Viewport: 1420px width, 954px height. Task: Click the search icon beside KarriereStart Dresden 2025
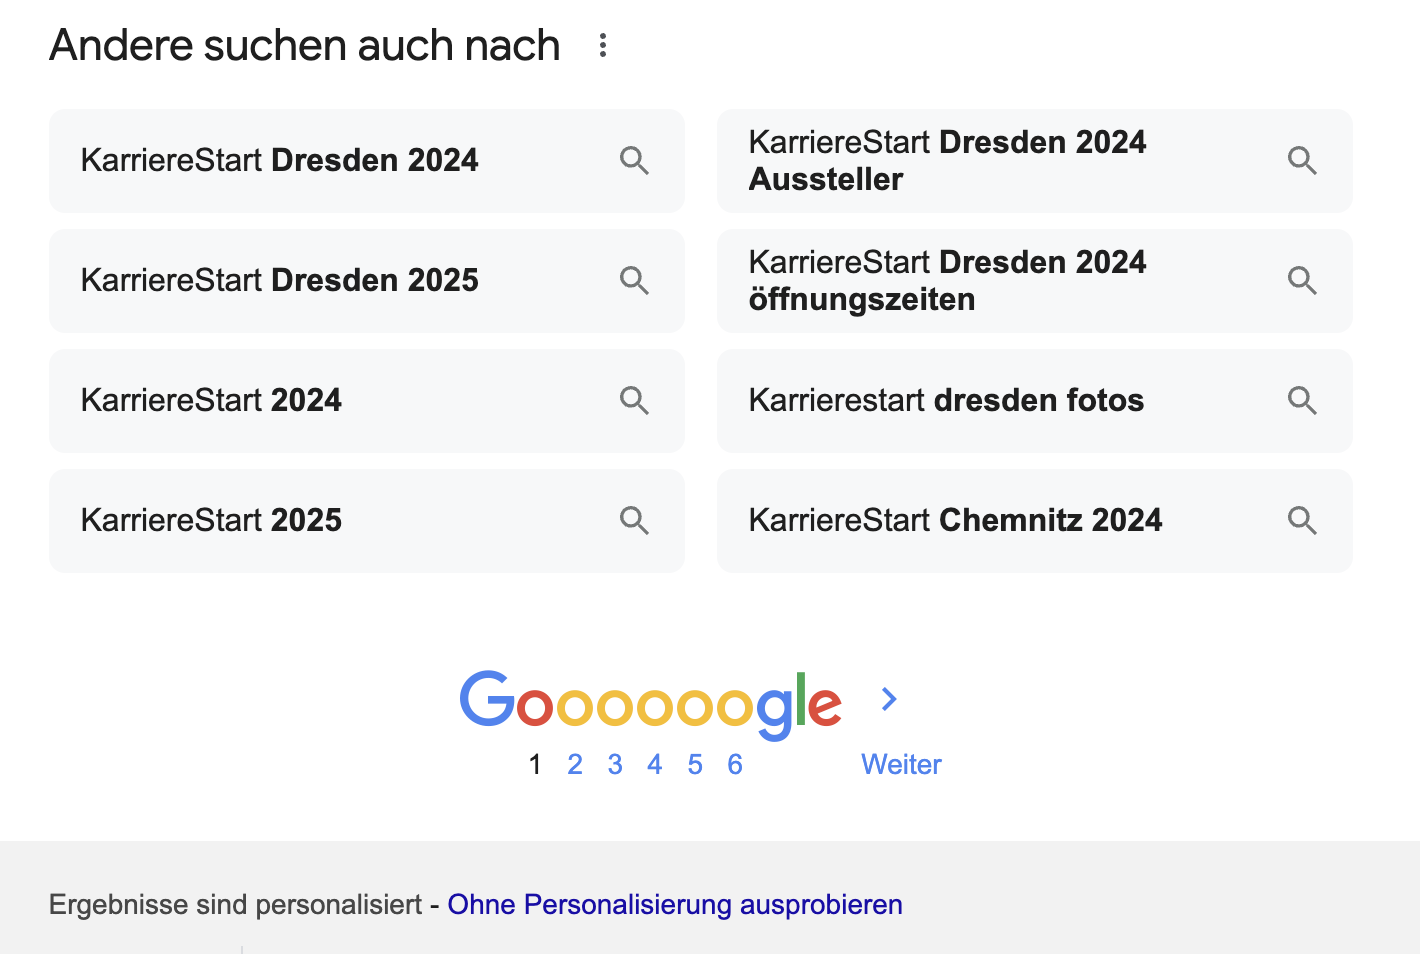pyautogui.click(x=634, y=281)
